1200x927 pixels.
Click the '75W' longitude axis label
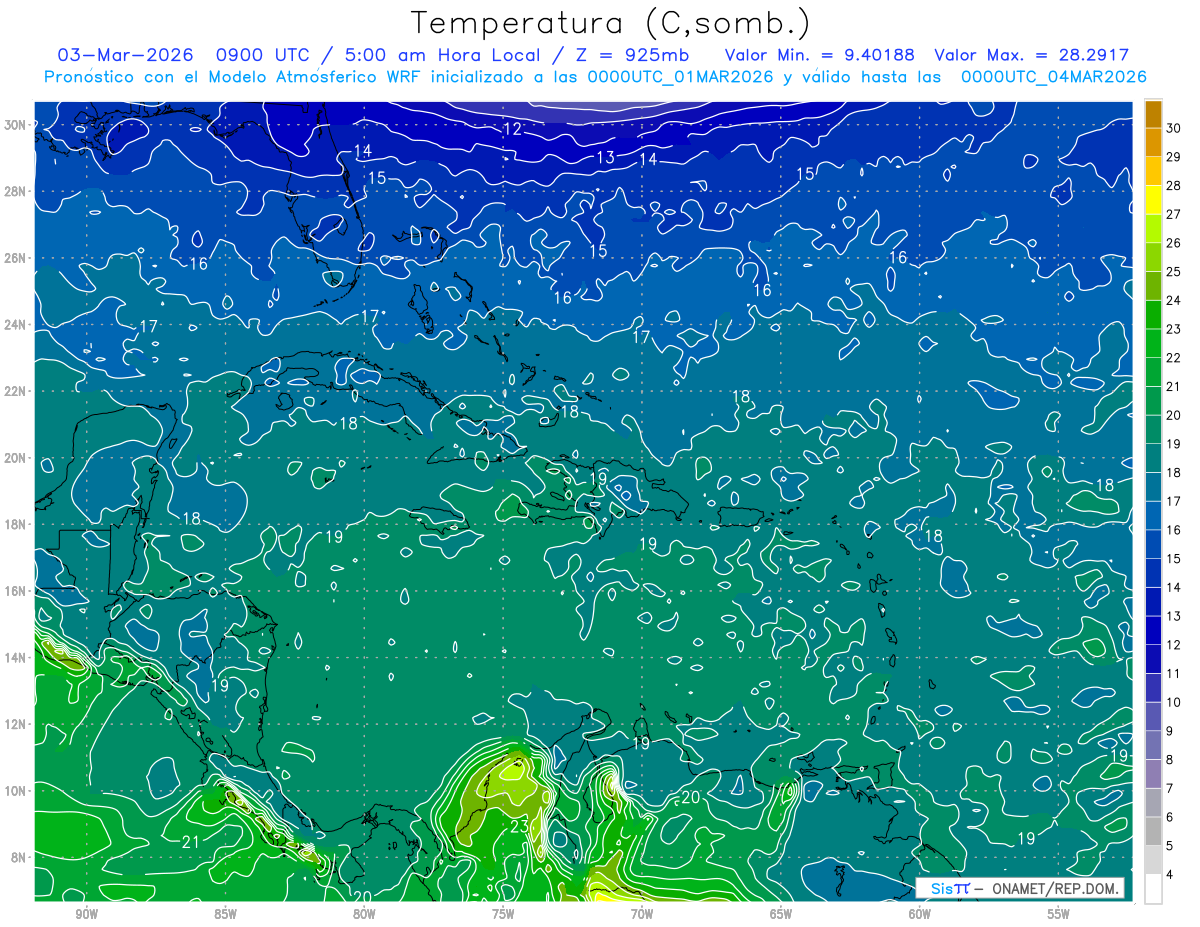pos(503,914)
